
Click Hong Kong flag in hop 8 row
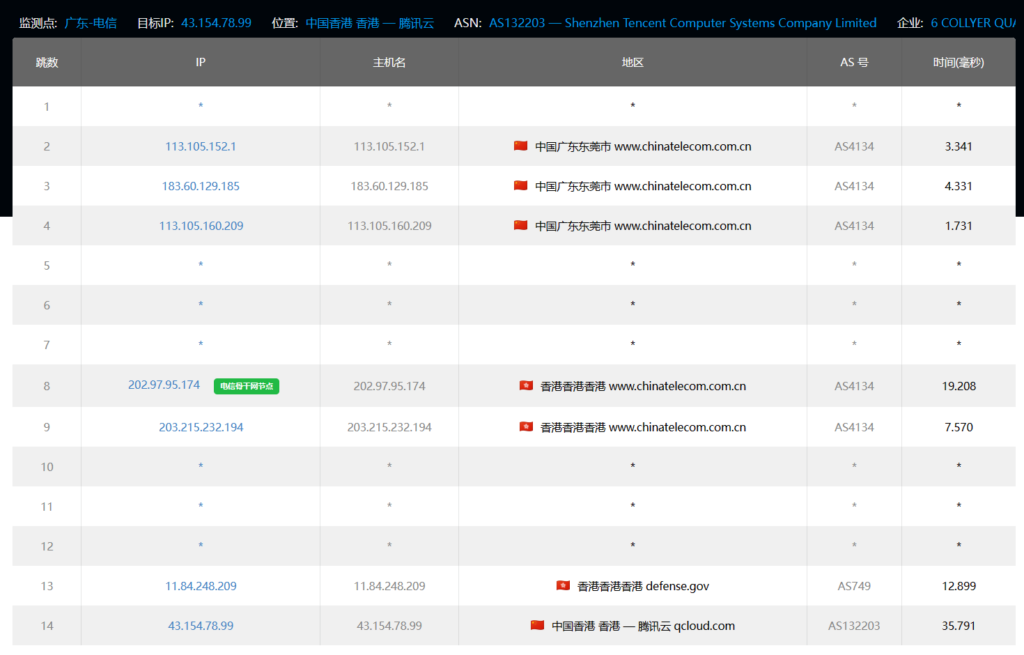[526, 386]
